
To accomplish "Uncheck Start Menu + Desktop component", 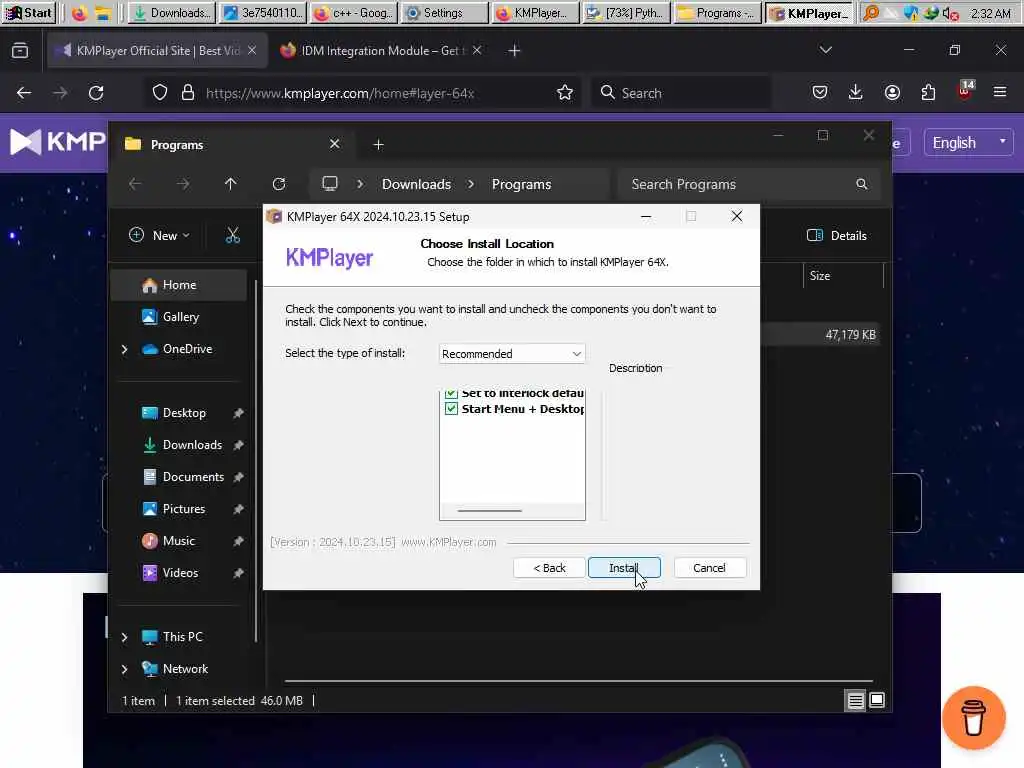I will [451, 409].
